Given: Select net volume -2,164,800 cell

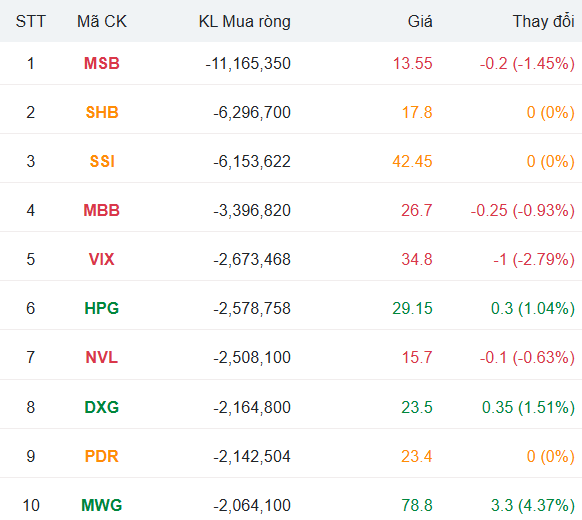Looking at the screenshot, I should point(252,407).
